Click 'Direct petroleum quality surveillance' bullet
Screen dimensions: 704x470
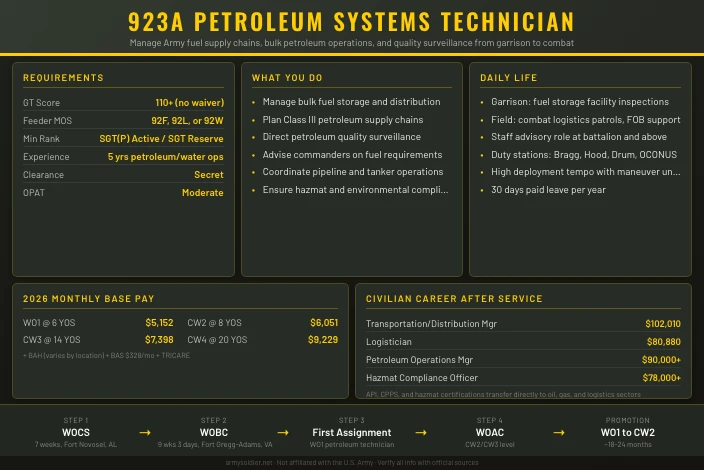click(342, 136)
